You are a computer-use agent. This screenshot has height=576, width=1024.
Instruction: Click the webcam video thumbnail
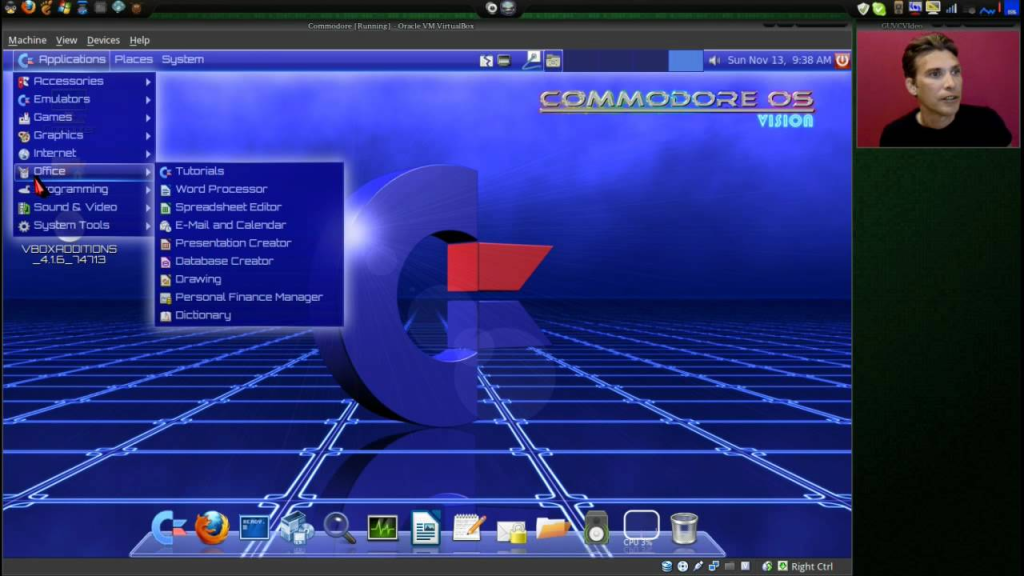click(938, 89)
